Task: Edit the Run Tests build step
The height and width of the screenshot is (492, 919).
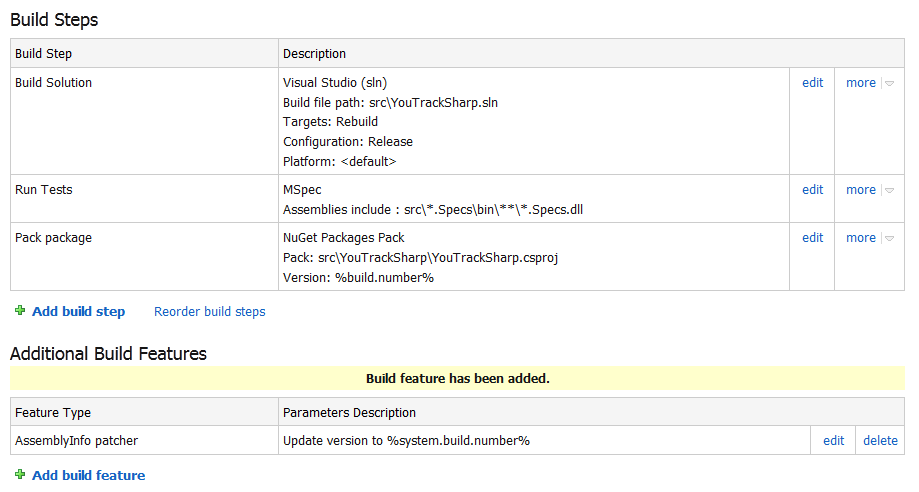Action: click(x=812, y=190)
